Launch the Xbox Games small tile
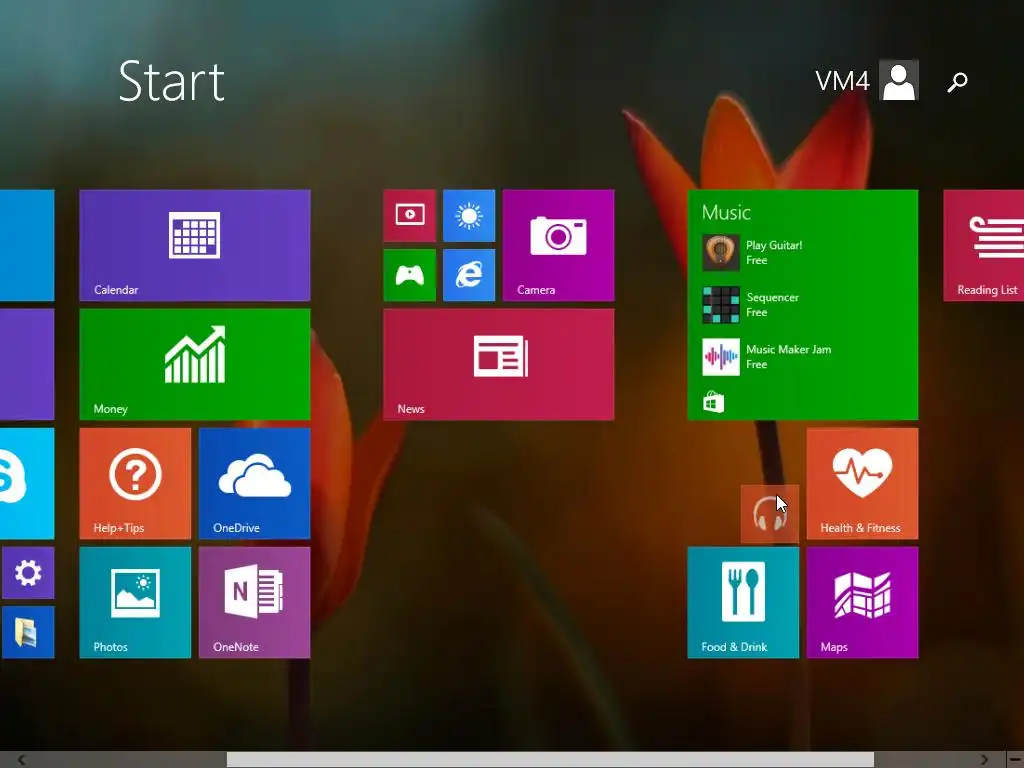The height and width of the screenshot is (768, 1024). tap(409, 275)
